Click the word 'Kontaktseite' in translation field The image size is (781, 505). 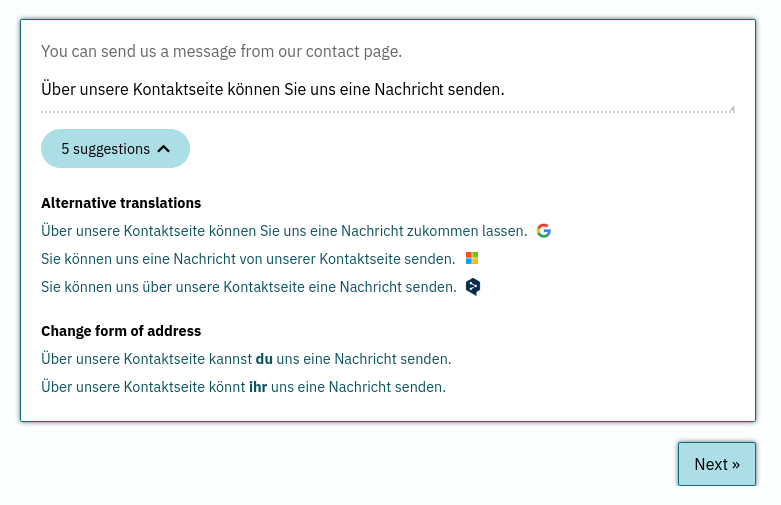click(x=177, y=89)
